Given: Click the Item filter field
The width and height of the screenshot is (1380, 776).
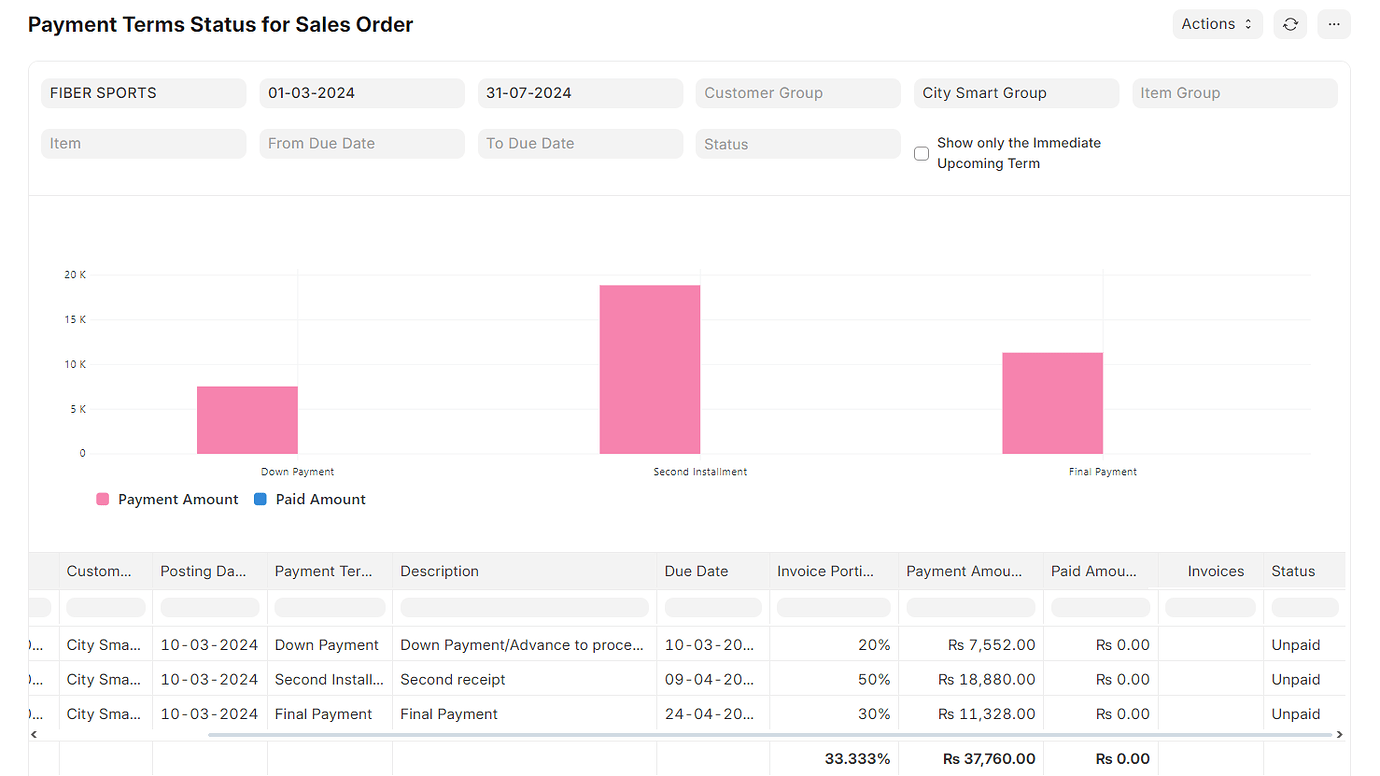Looking at the screenshot, I should point(144,143).
